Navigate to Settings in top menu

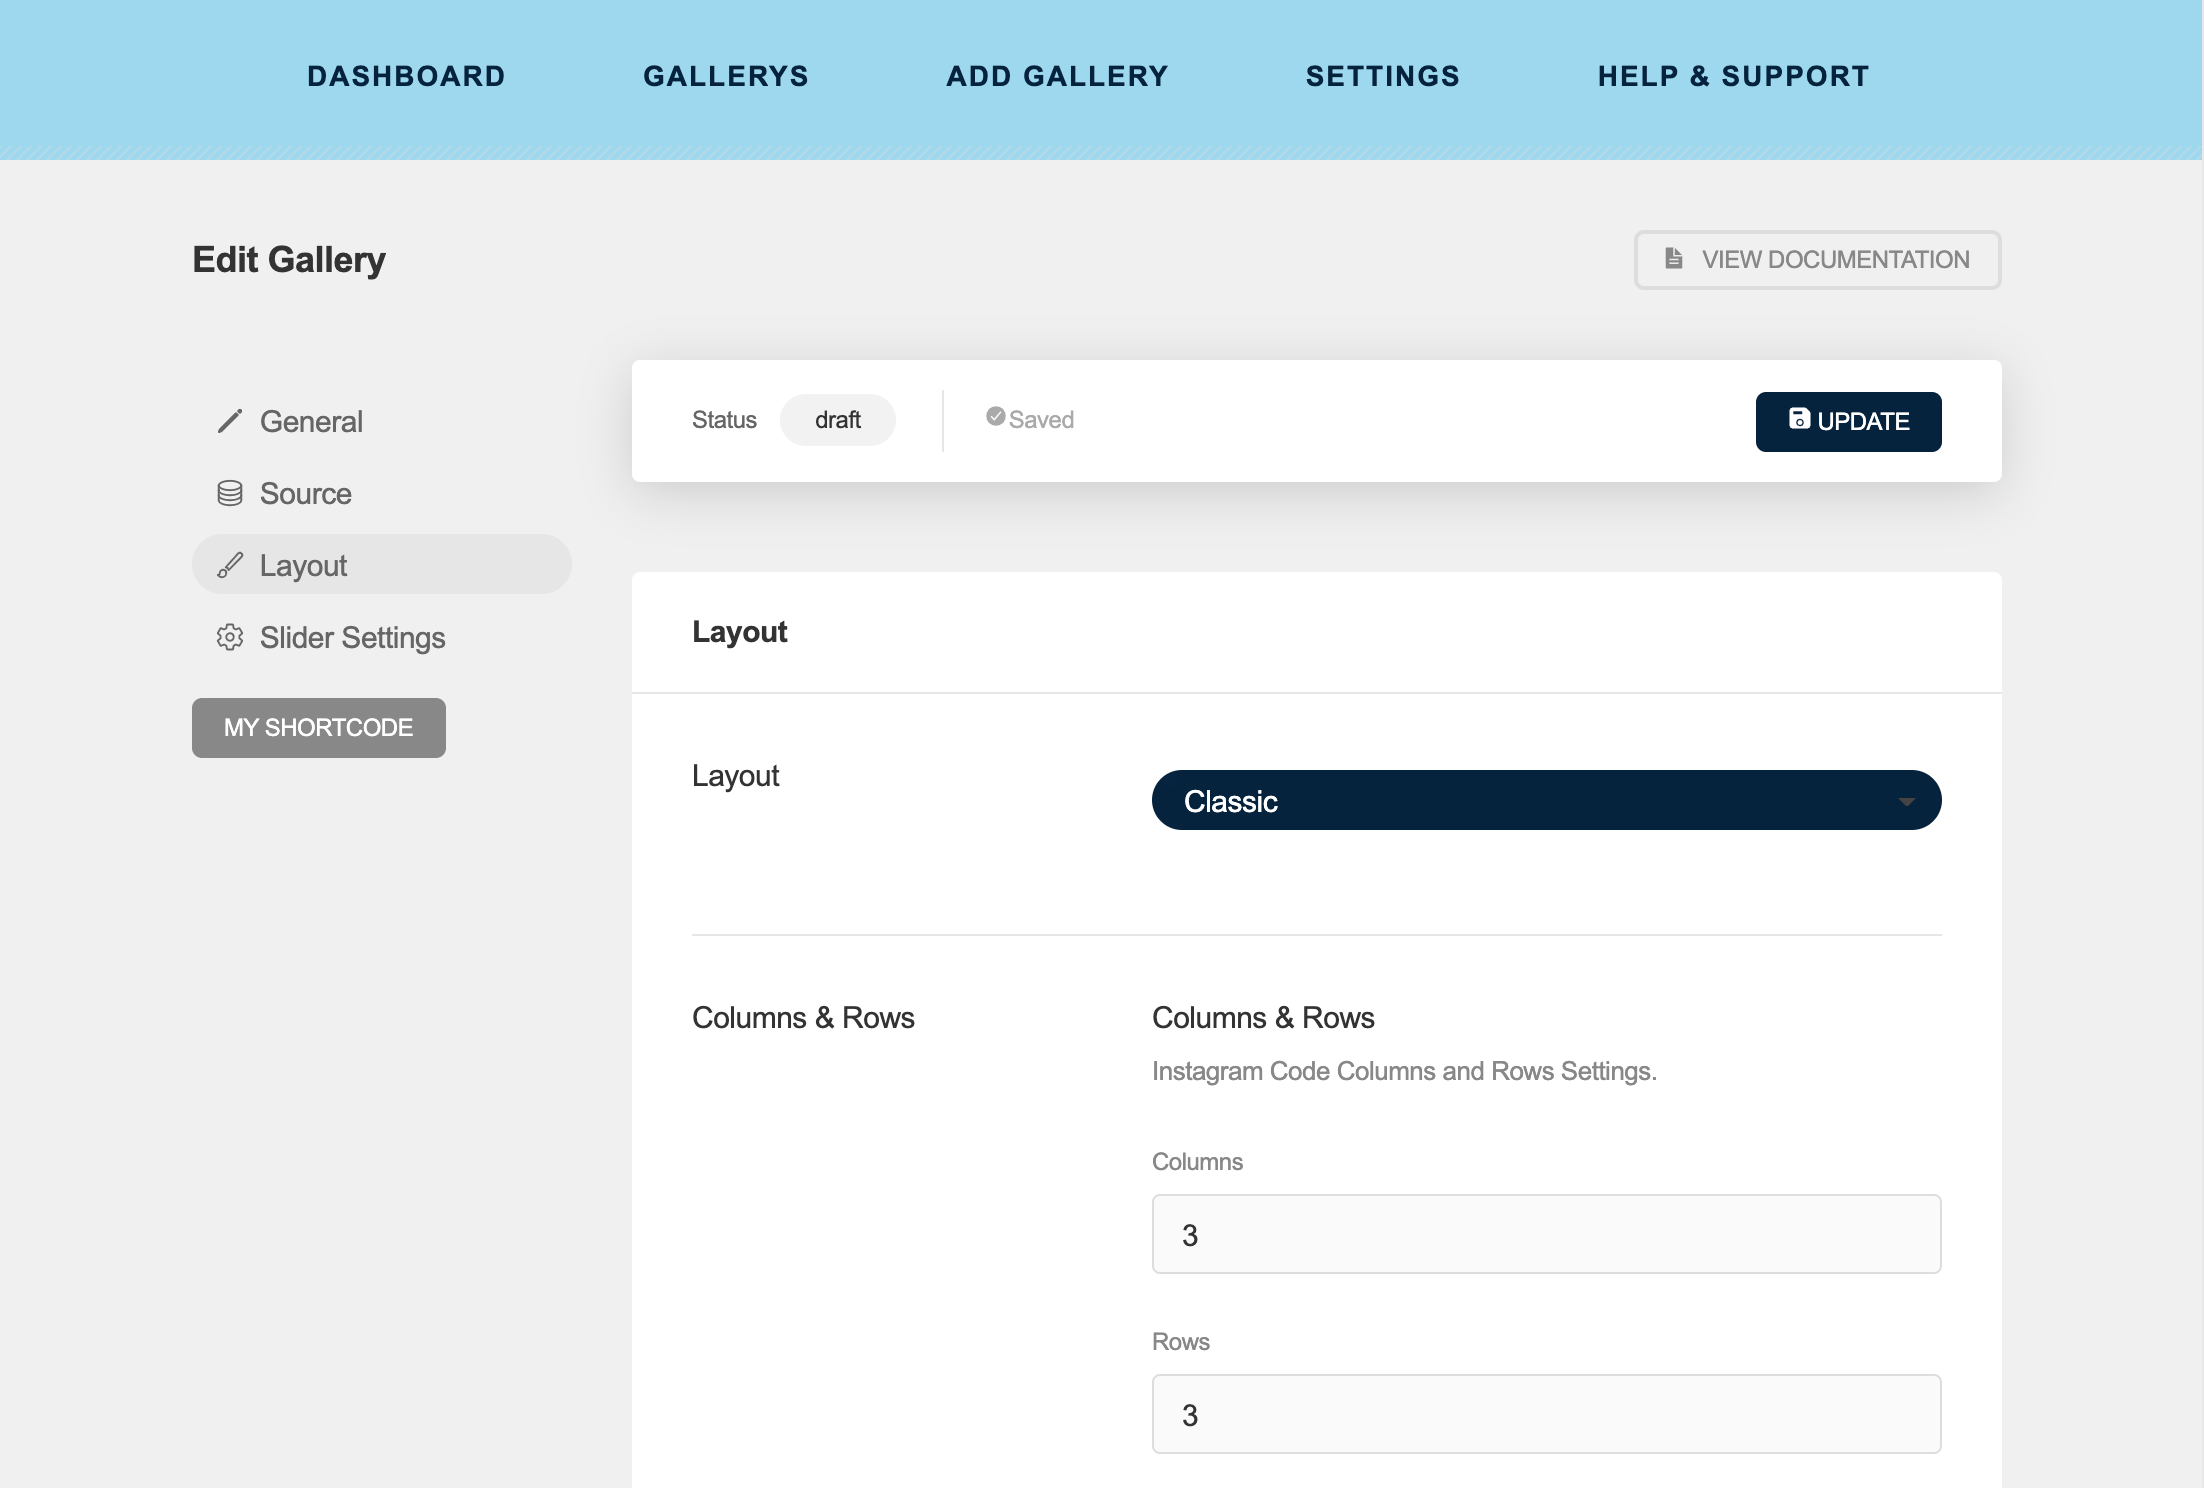(1383, 76)
